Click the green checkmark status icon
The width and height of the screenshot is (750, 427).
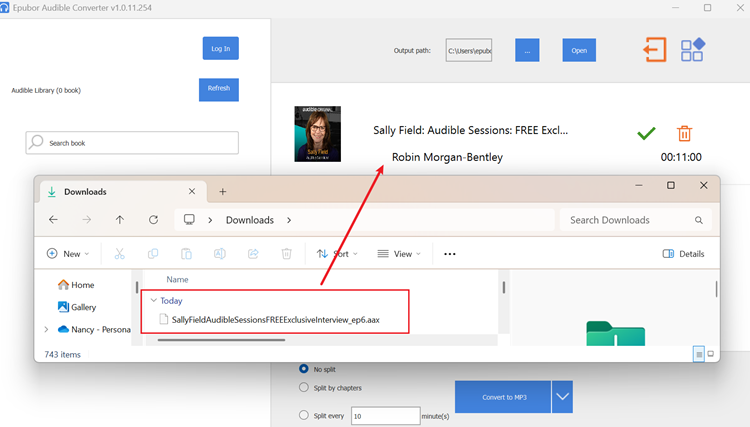(646, 133)
